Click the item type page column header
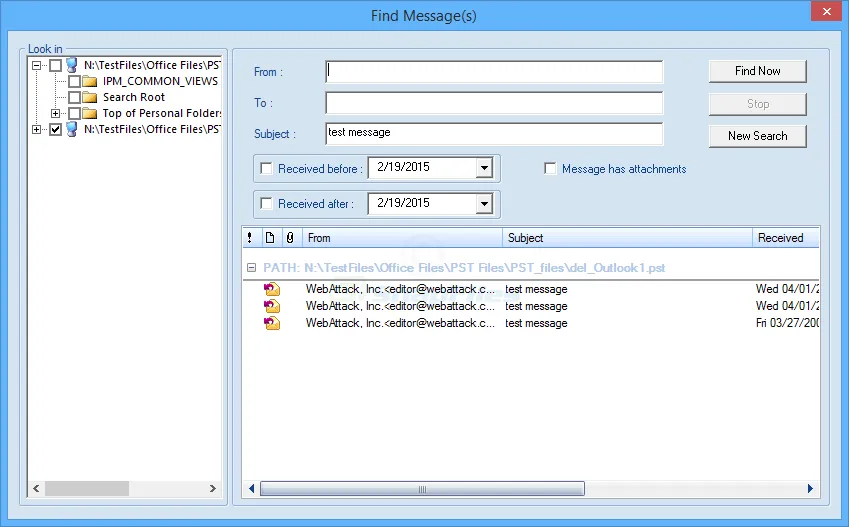This screenshot has height=527, width=849. [x=270, y=238]
